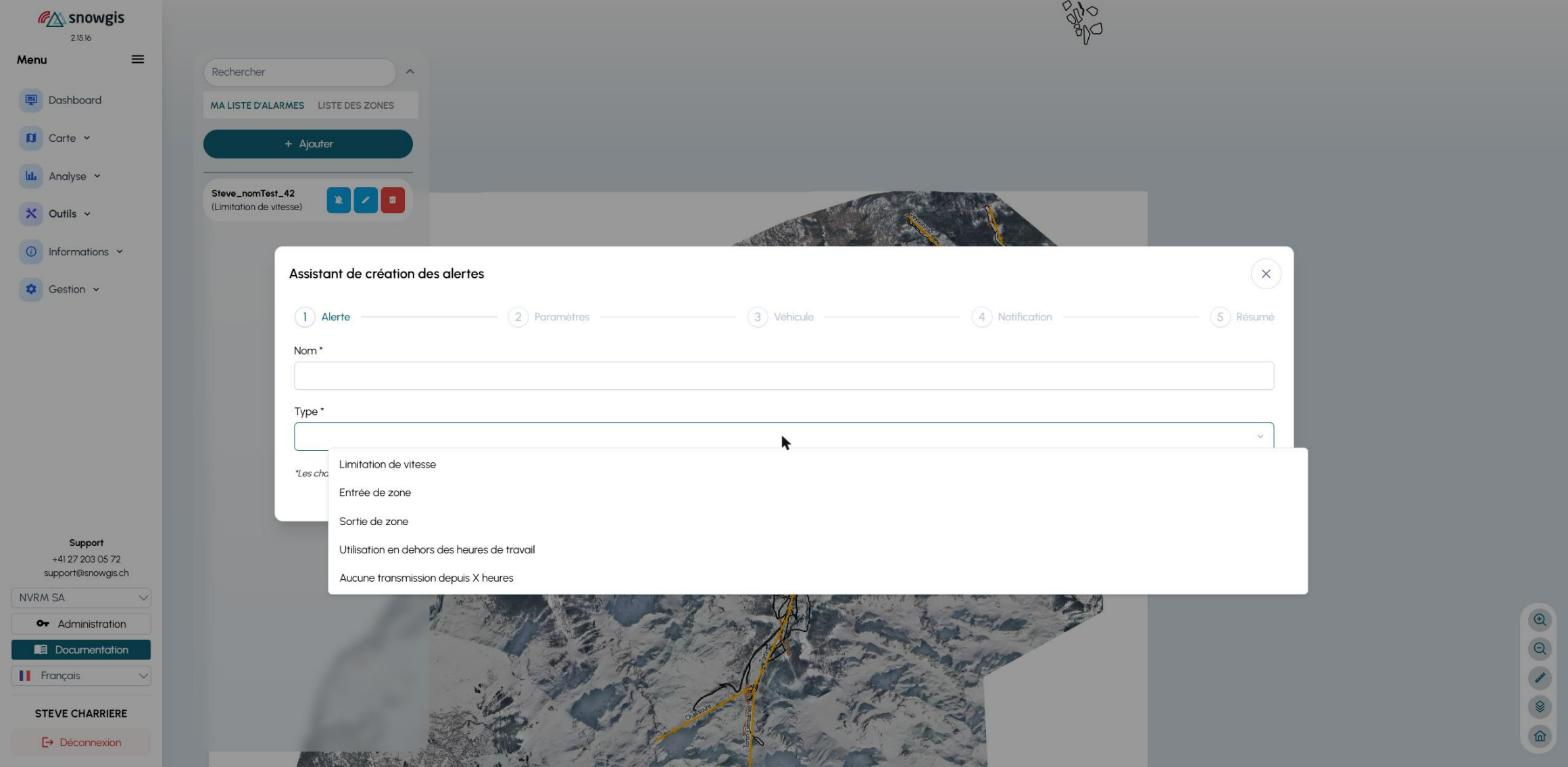Open the map layers tool

1540,707
